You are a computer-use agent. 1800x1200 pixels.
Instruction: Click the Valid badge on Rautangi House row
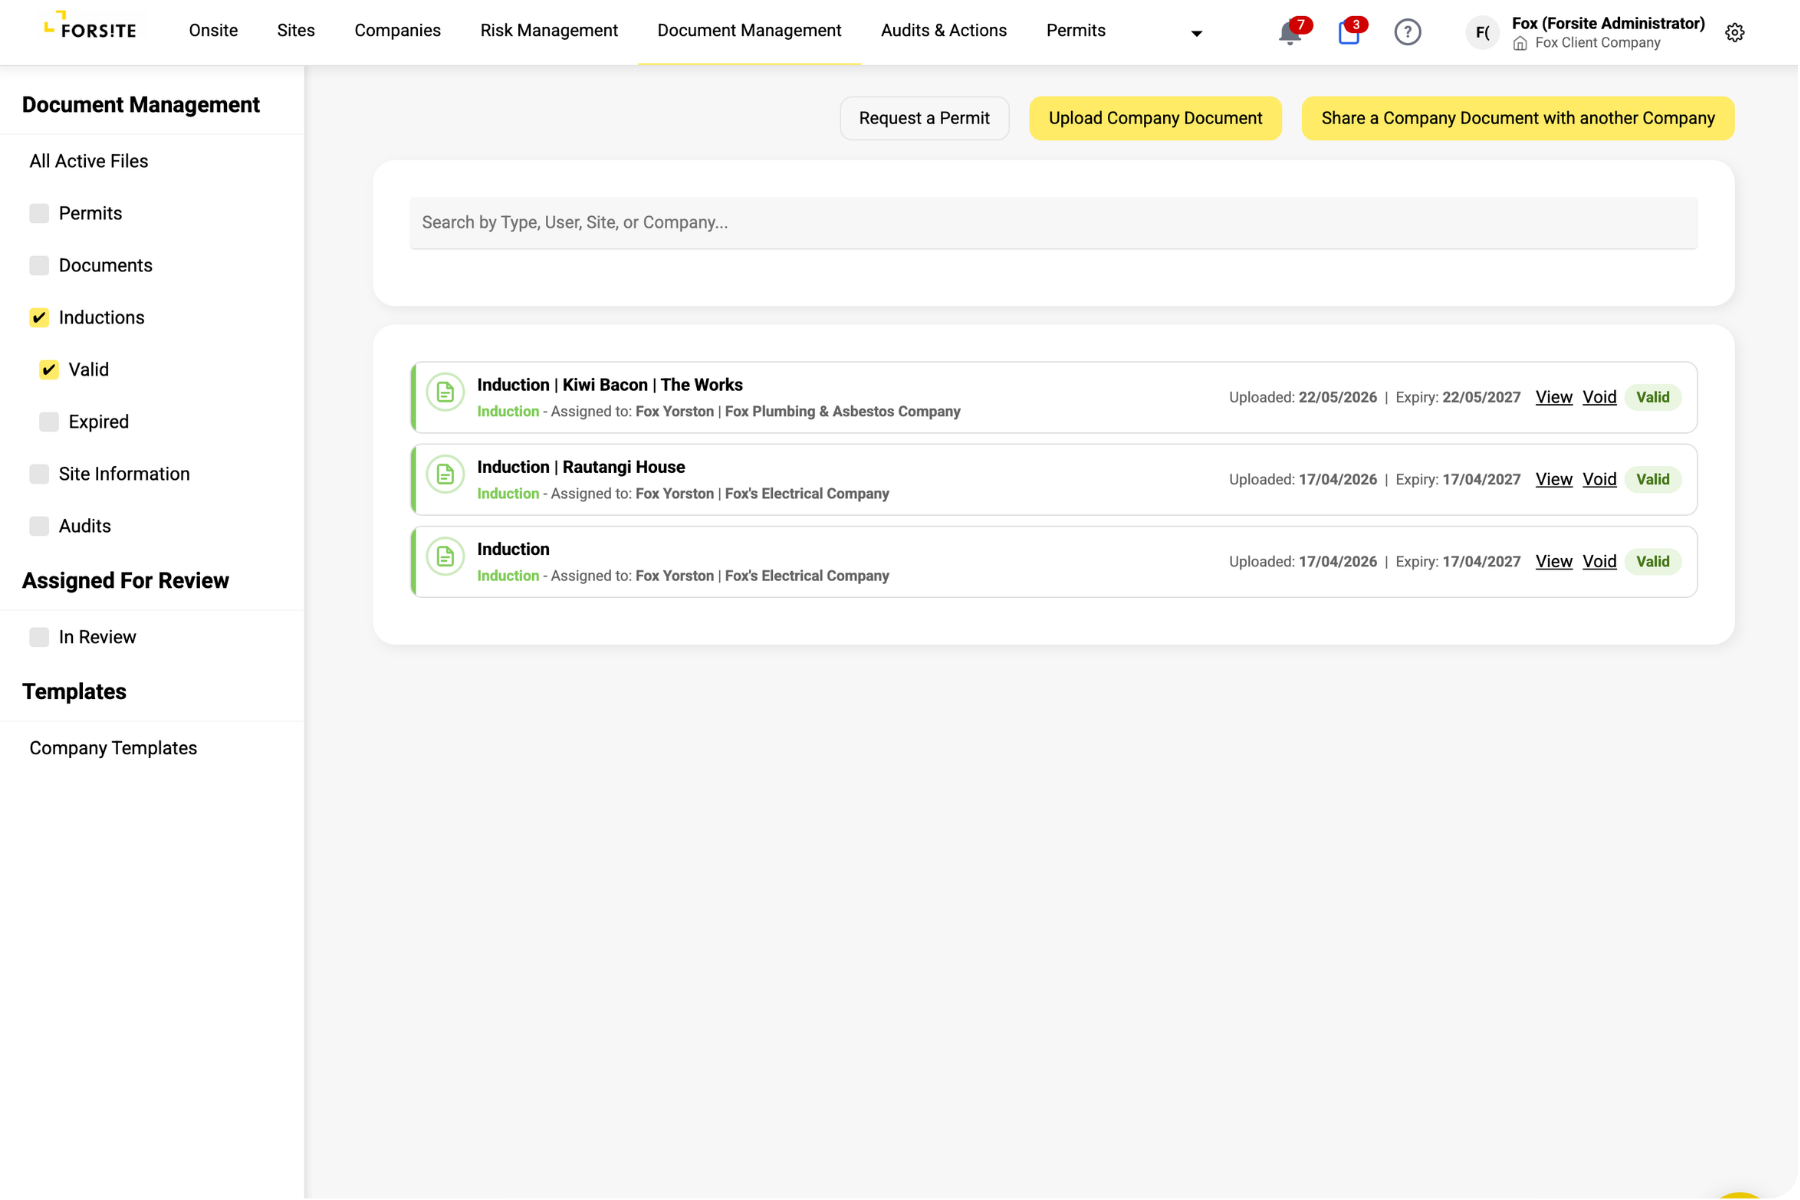pos(1652,479)
